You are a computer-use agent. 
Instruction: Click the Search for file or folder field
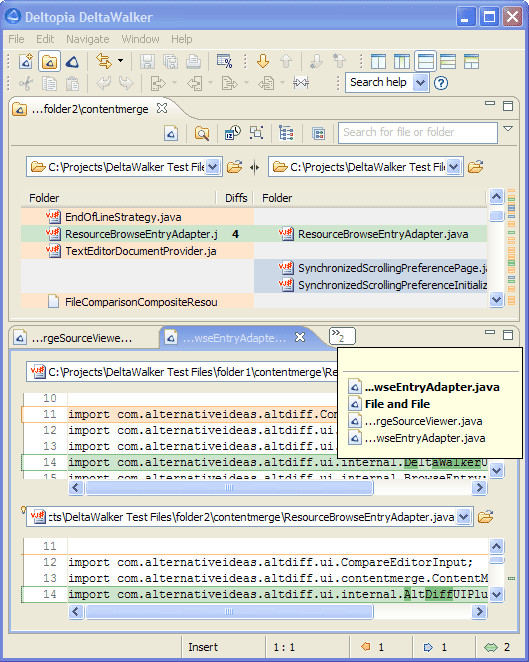(x=418, y=133)
